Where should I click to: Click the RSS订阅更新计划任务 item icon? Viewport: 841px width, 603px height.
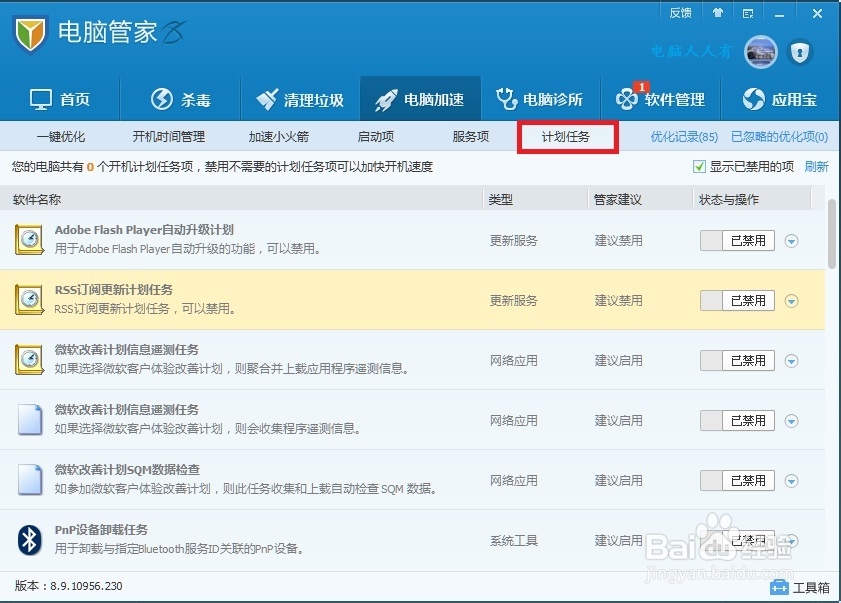[27, 300]
